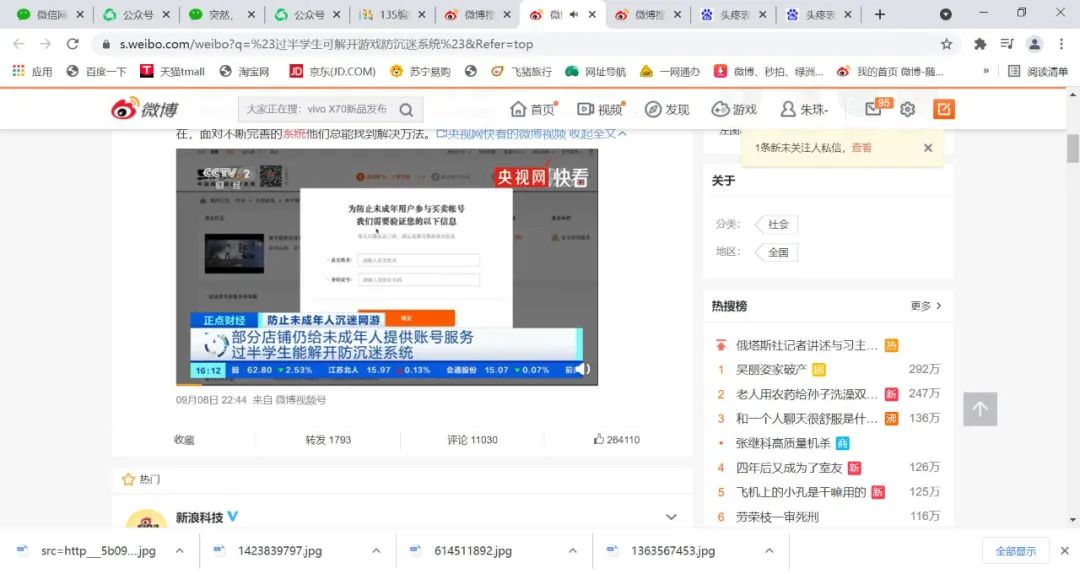Toggle video volume speaker icon
Screen dimensions: 1080x574
[583, 369]
